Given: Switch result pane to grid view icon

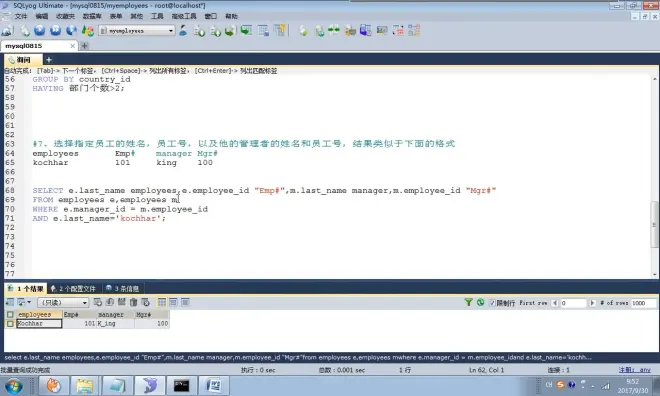Looking at the screenshot, I should coord(162,302).
